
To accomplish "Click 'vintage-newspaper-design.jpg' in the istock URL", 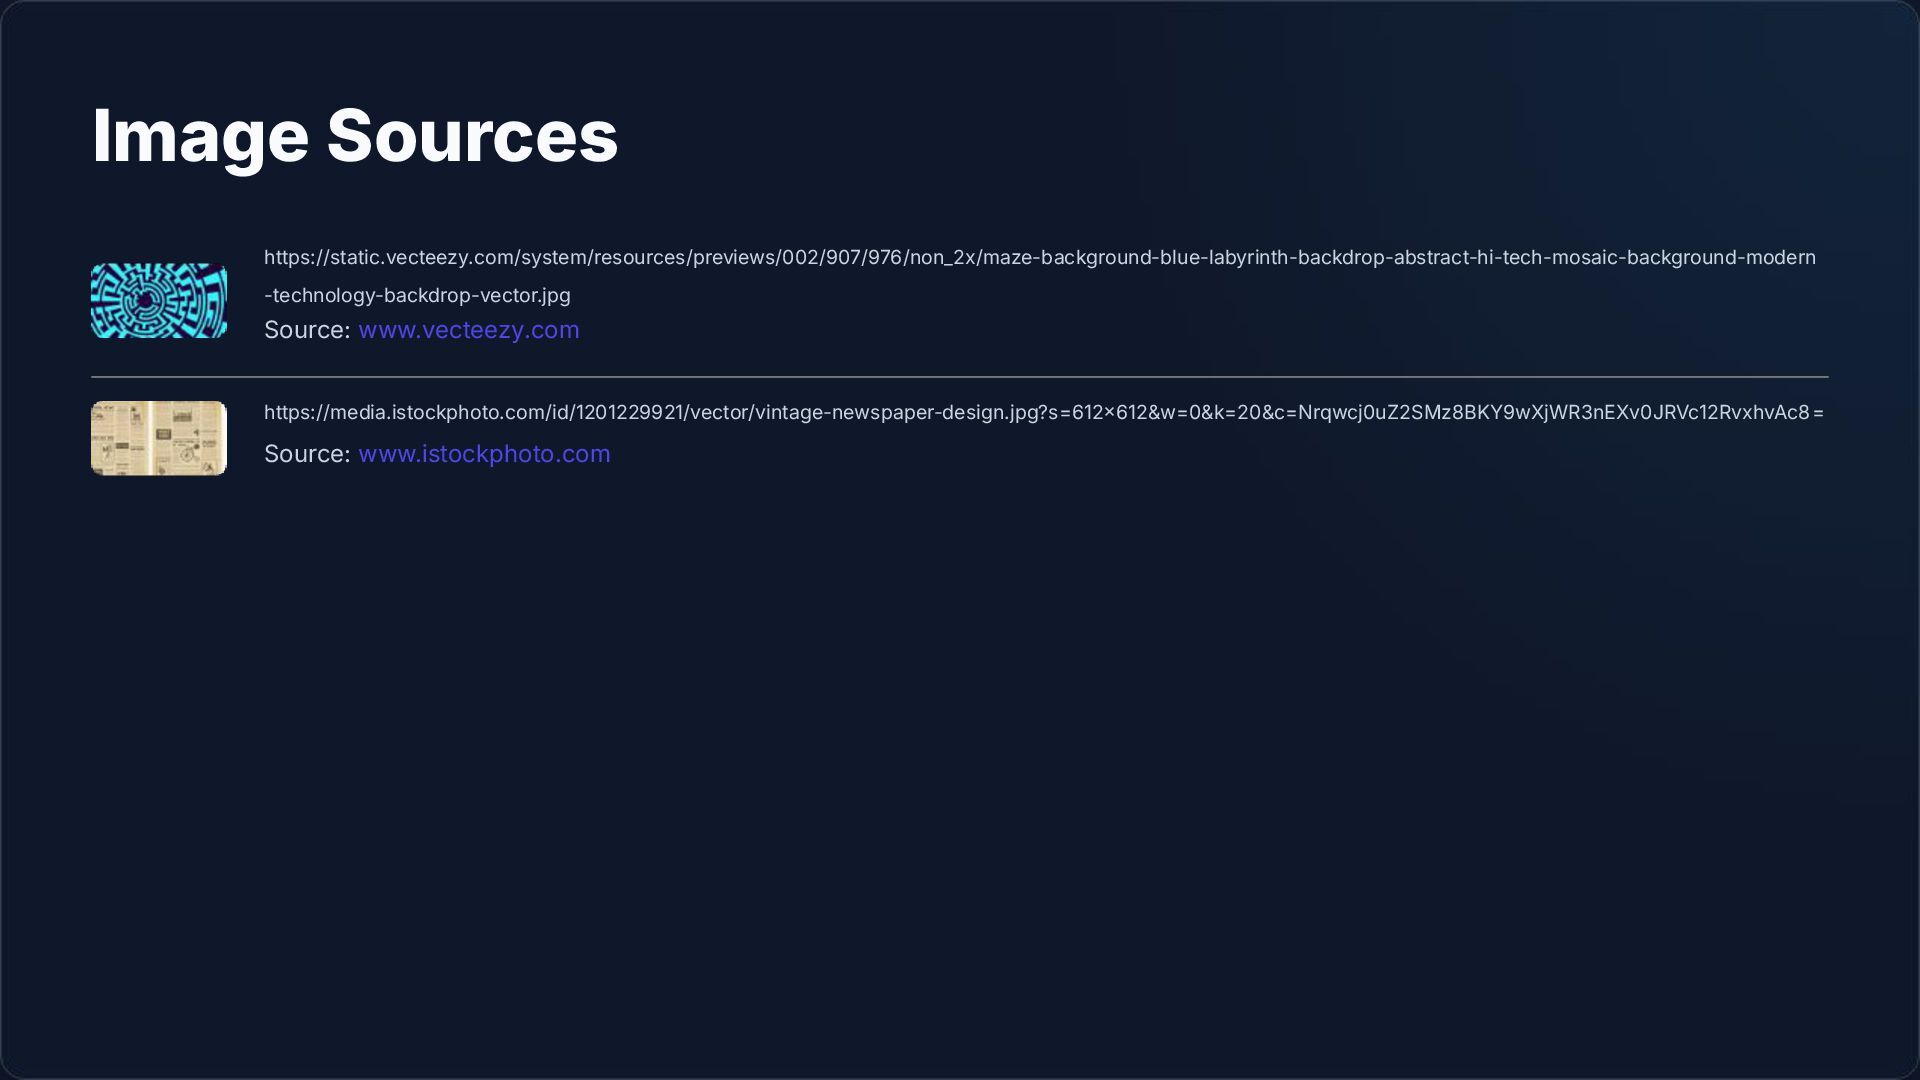I will pos(897,412).
